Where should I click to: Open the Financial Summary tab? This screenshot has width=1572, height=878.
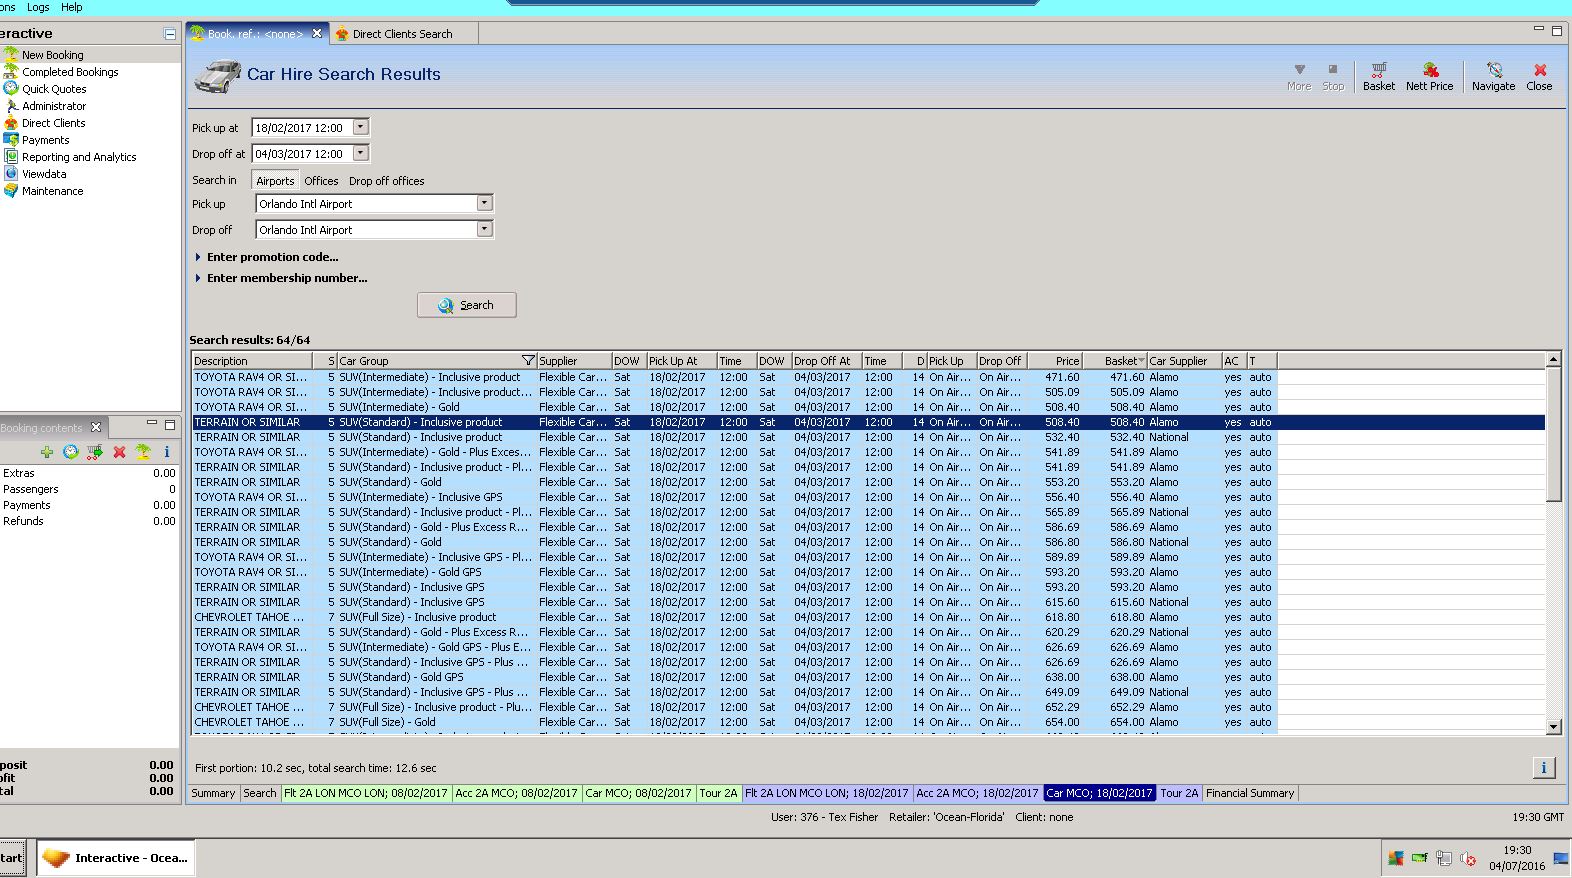(1249, 793)
